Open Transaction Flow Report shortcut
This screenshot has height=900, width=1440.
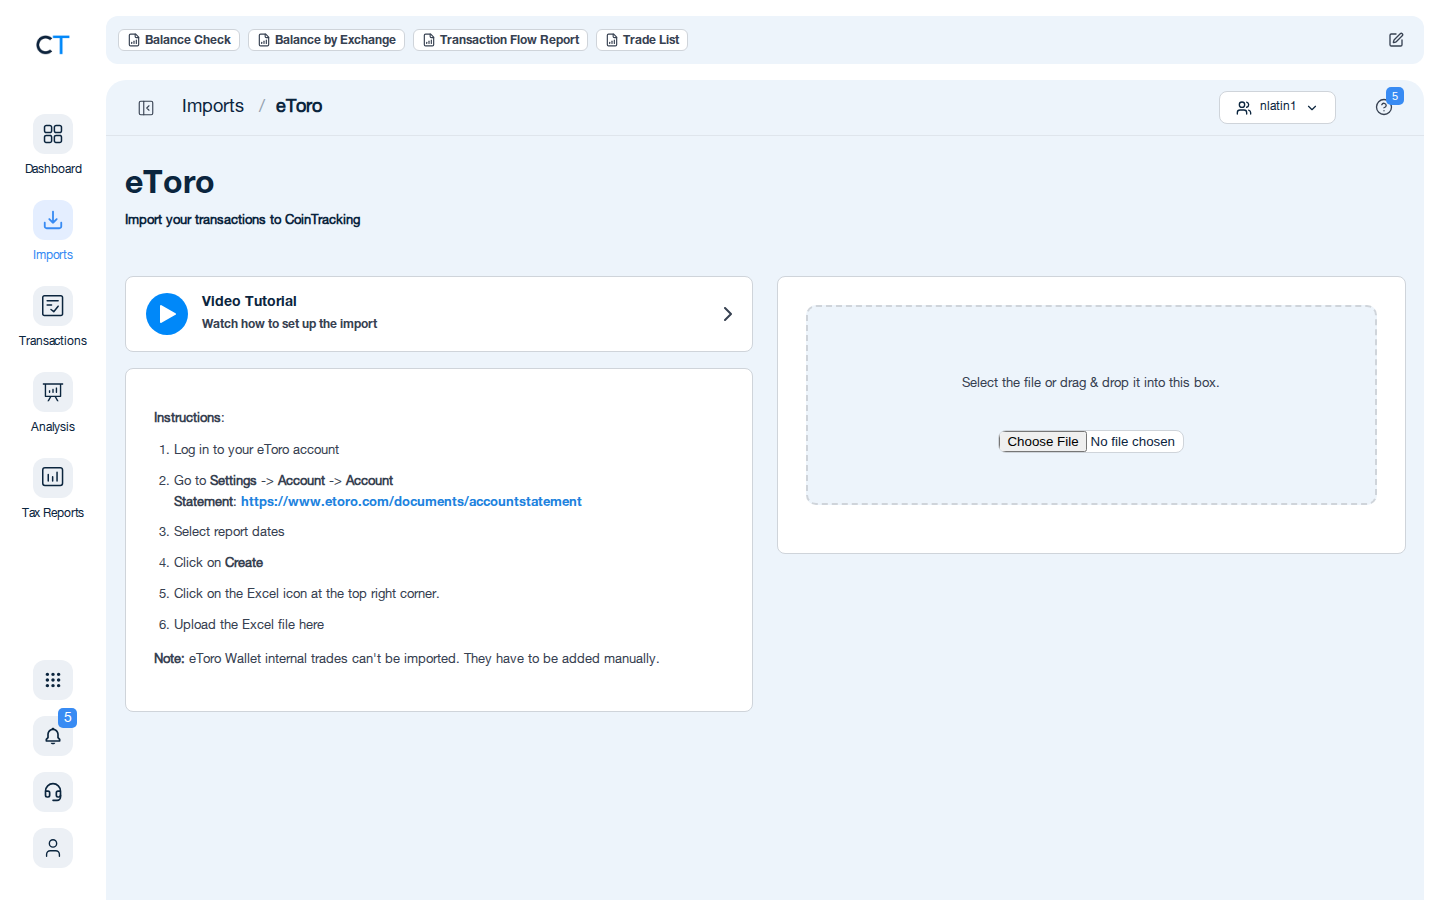tap(500, 40)
